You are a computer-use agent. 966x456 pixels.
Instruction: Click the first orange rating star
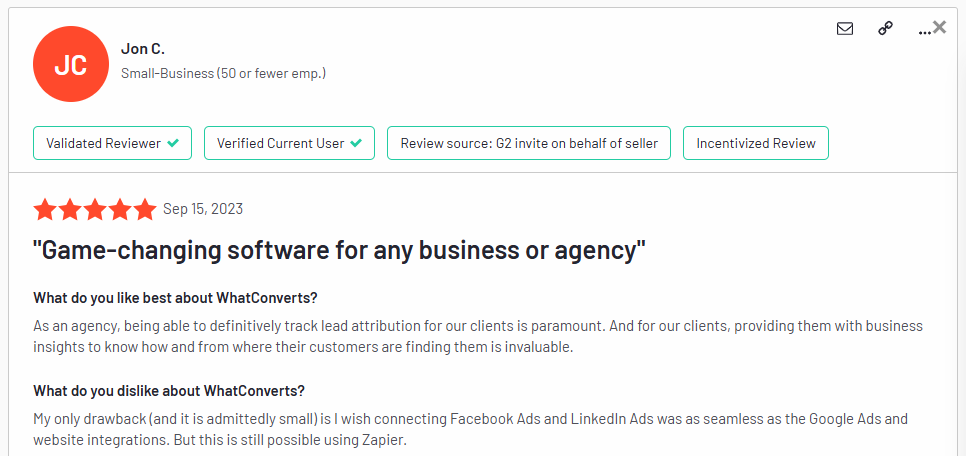(x=45, y=210)
